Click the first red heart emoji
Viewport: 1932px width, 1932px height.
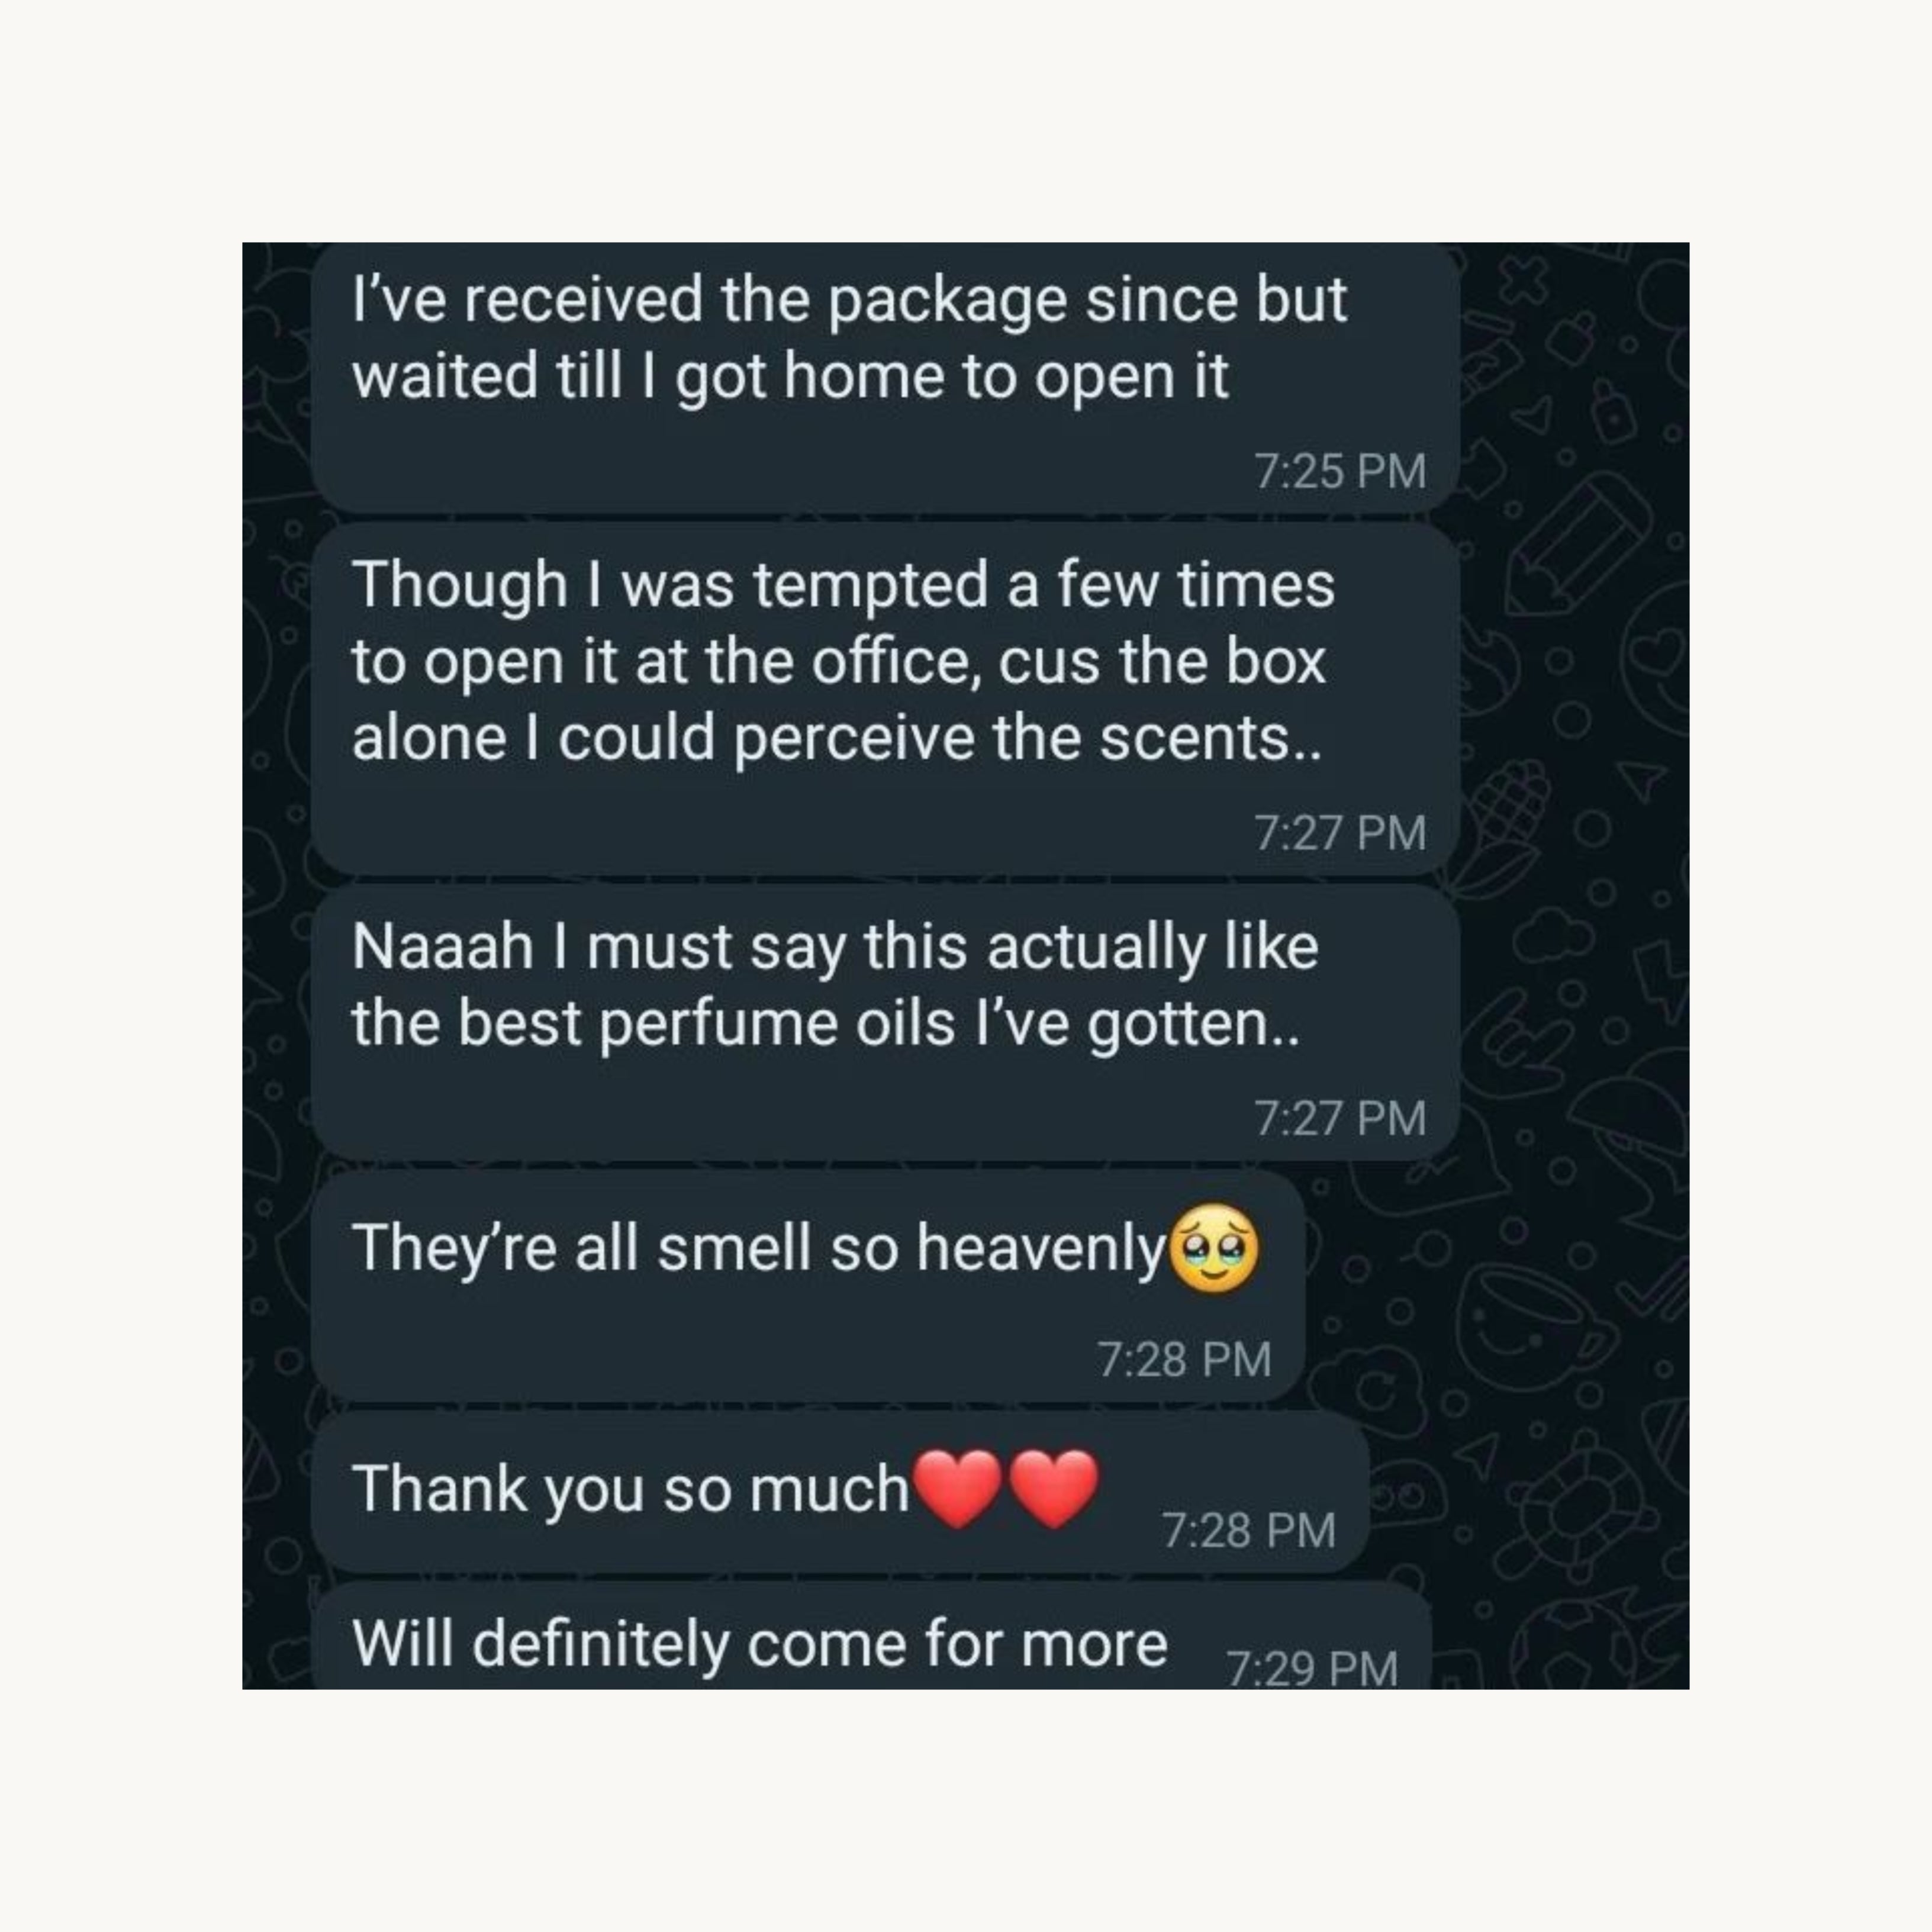(959, 1489)
